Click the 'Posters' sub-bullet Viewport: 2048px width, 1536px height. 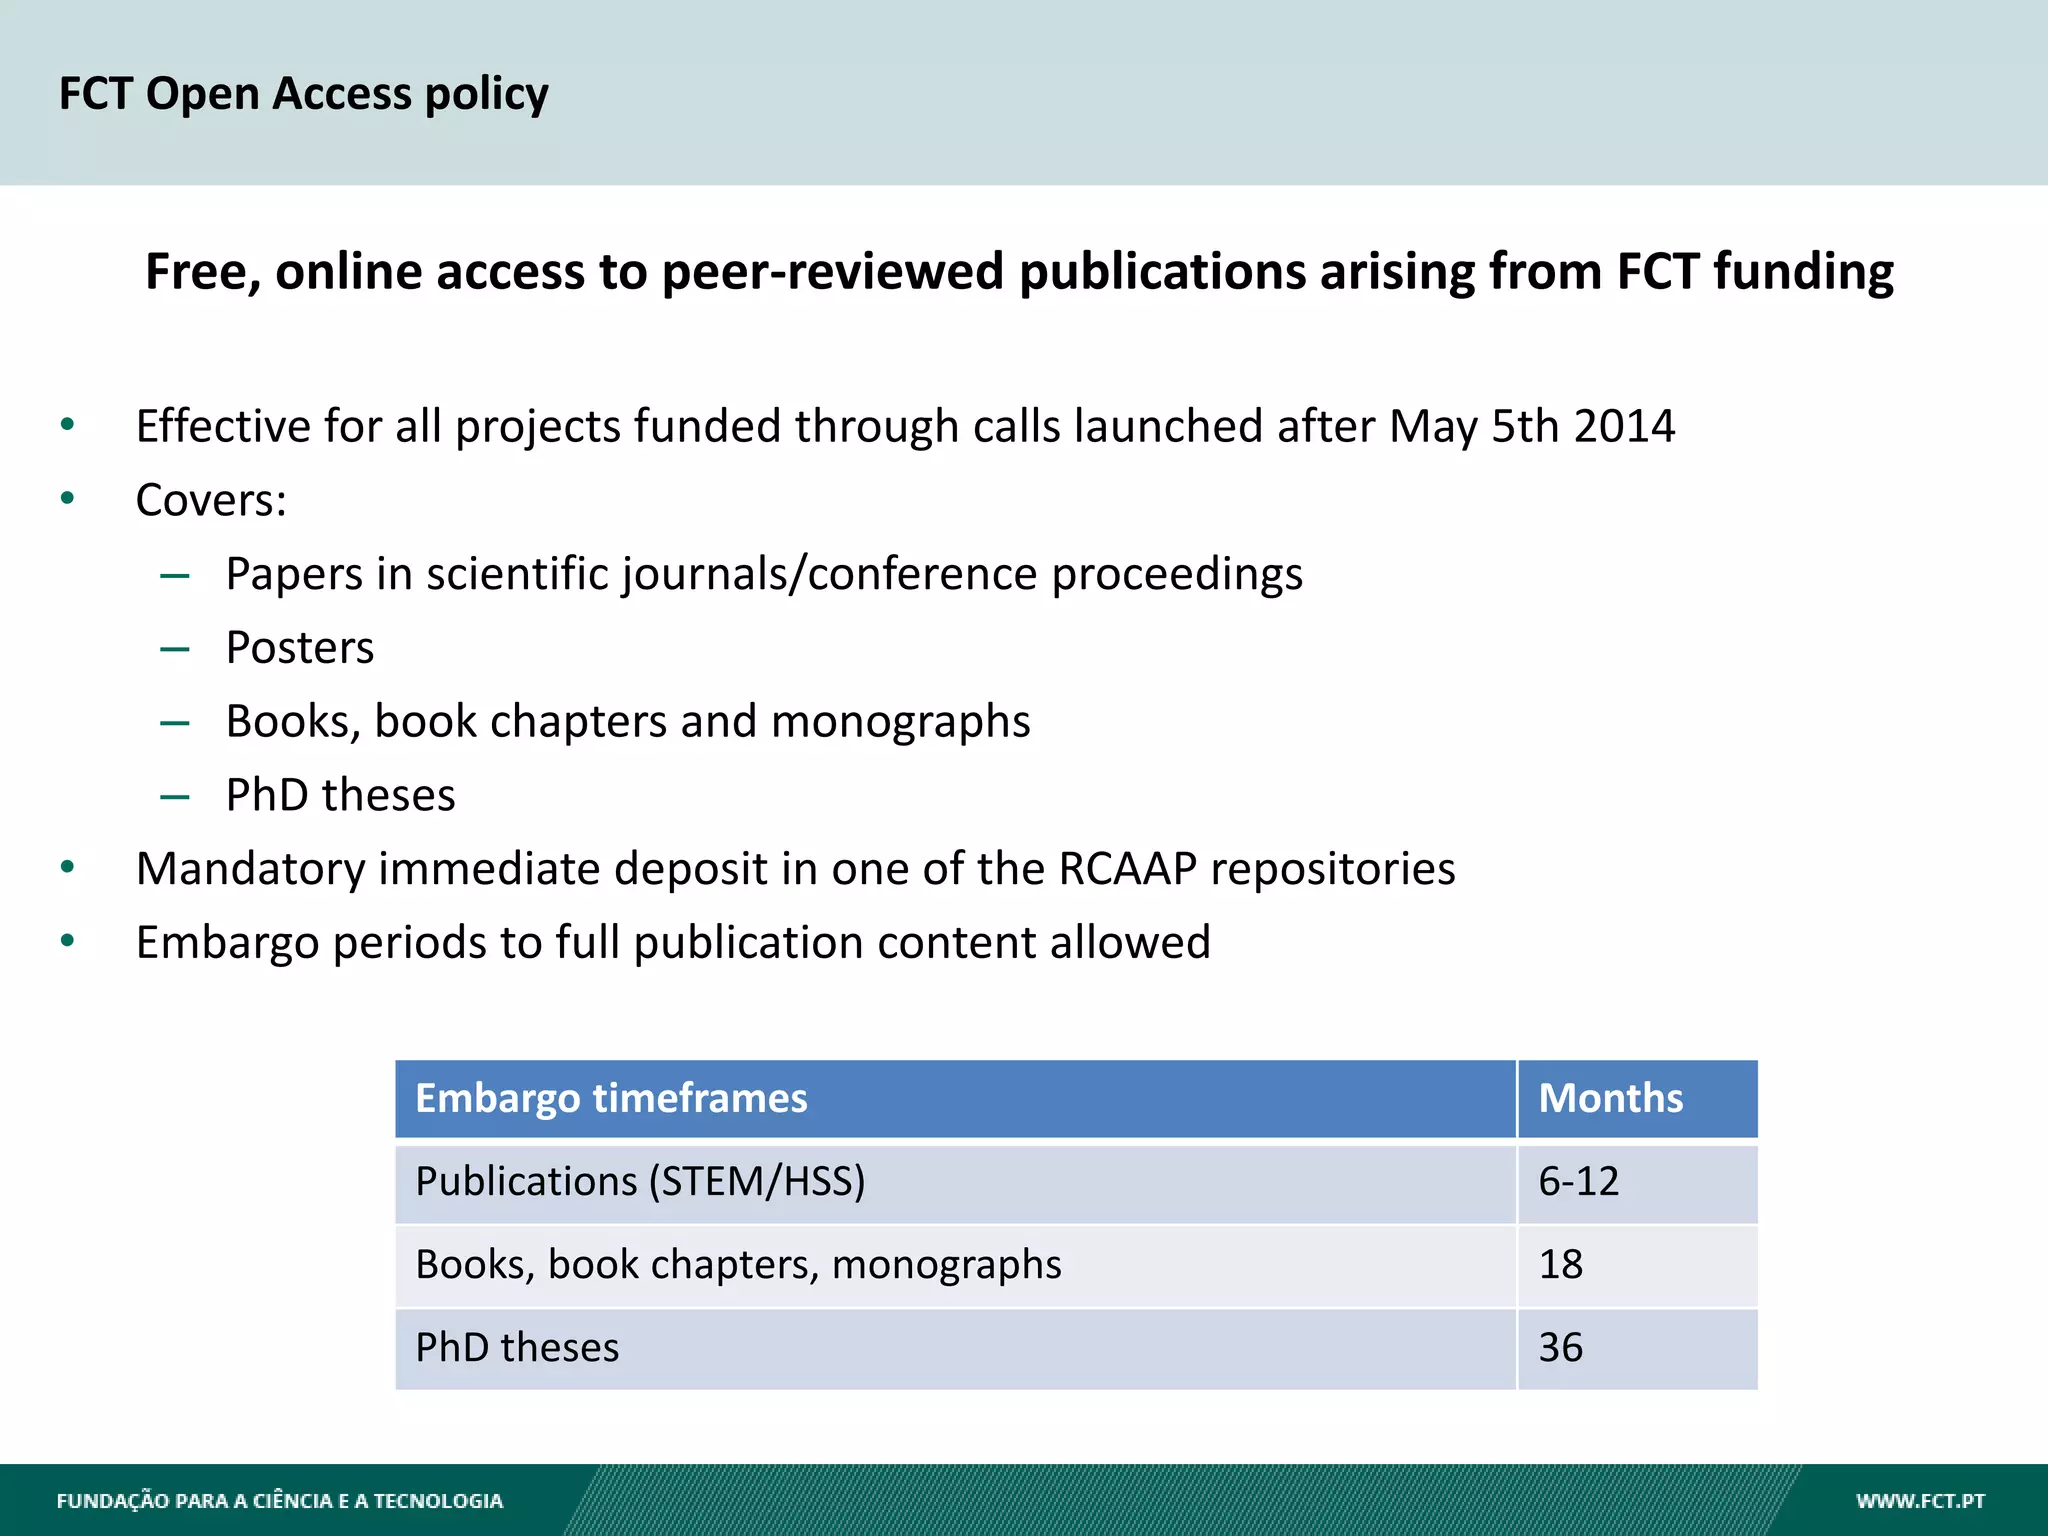(x=300, y=648)
